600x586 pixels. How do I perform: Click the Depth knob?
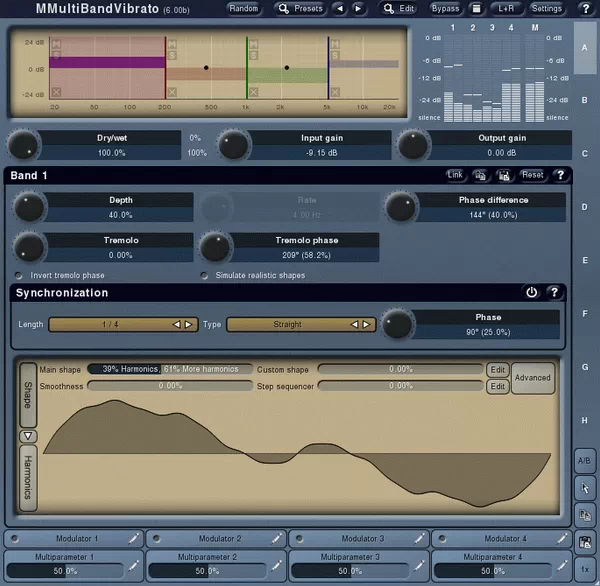pyautogui.click(x=29, y=207)
